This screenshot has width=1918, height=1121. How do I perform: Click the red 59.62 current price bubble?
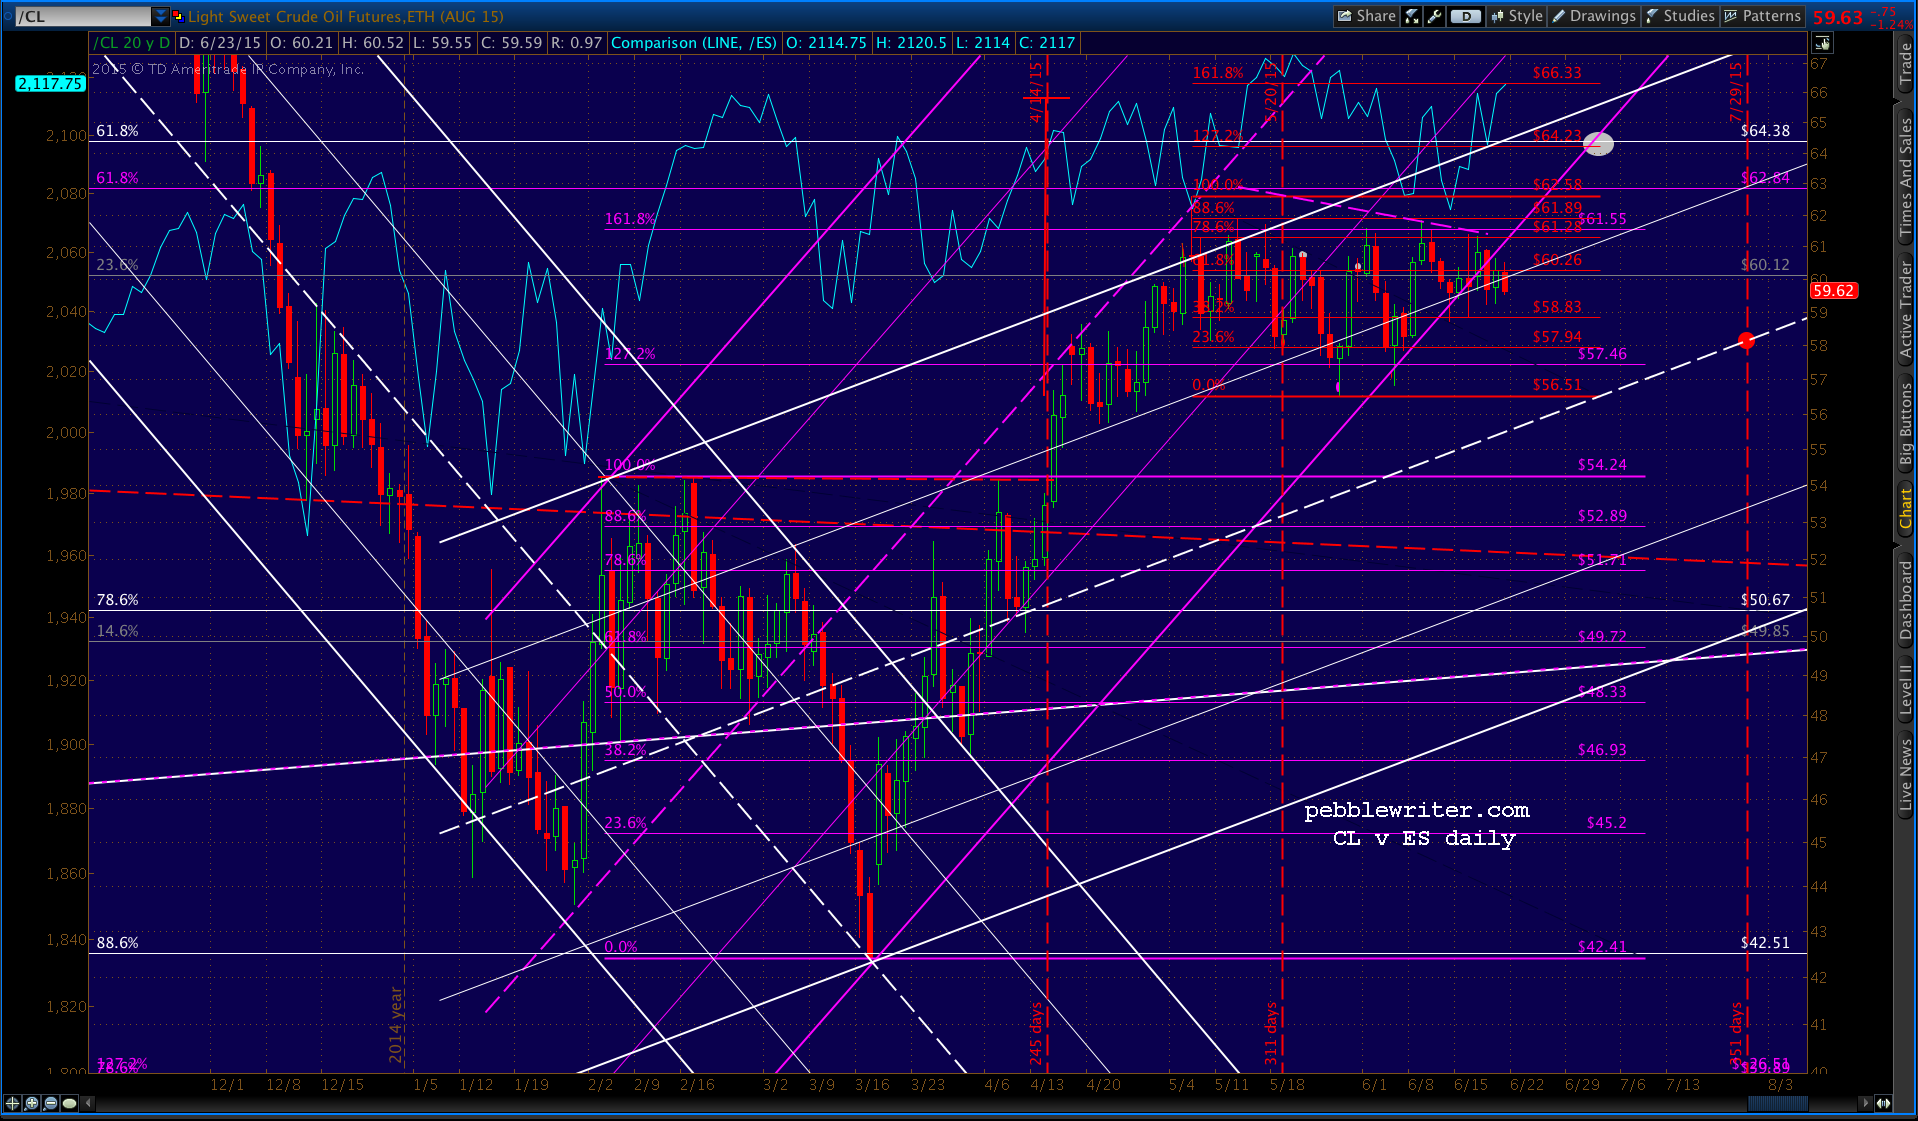(x=1834, y=291)
